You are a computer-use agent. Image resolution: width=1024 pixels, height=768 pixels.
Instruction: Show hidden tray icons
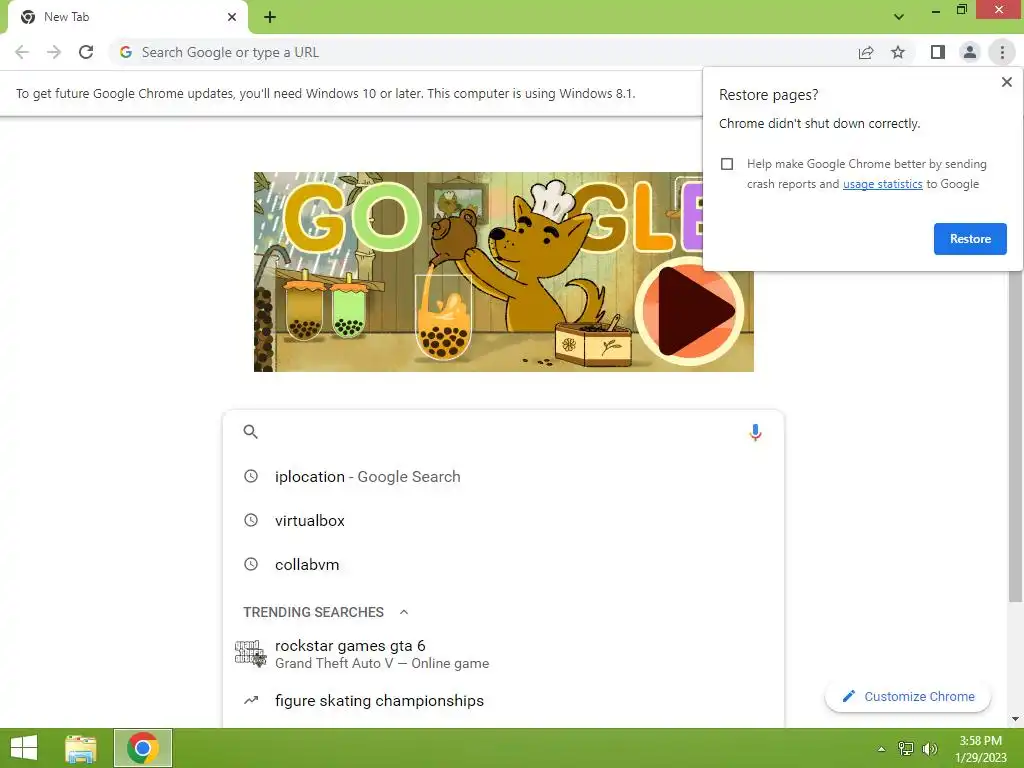click(882, 749)
